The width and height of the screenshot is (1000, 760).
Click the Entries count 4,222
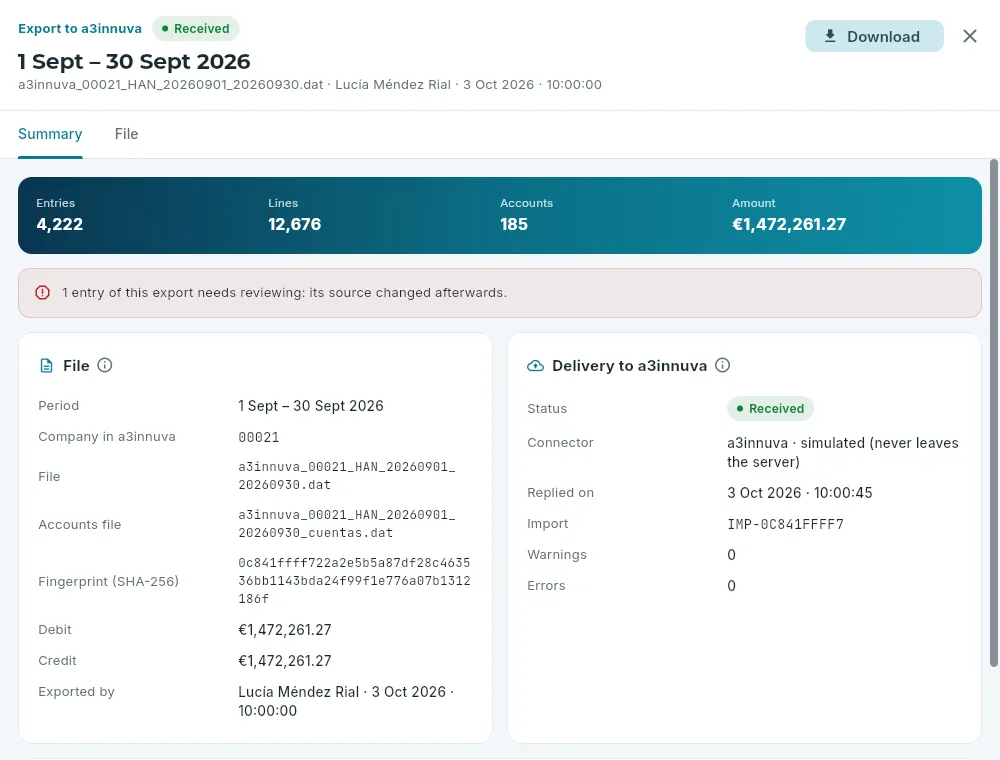59,224
